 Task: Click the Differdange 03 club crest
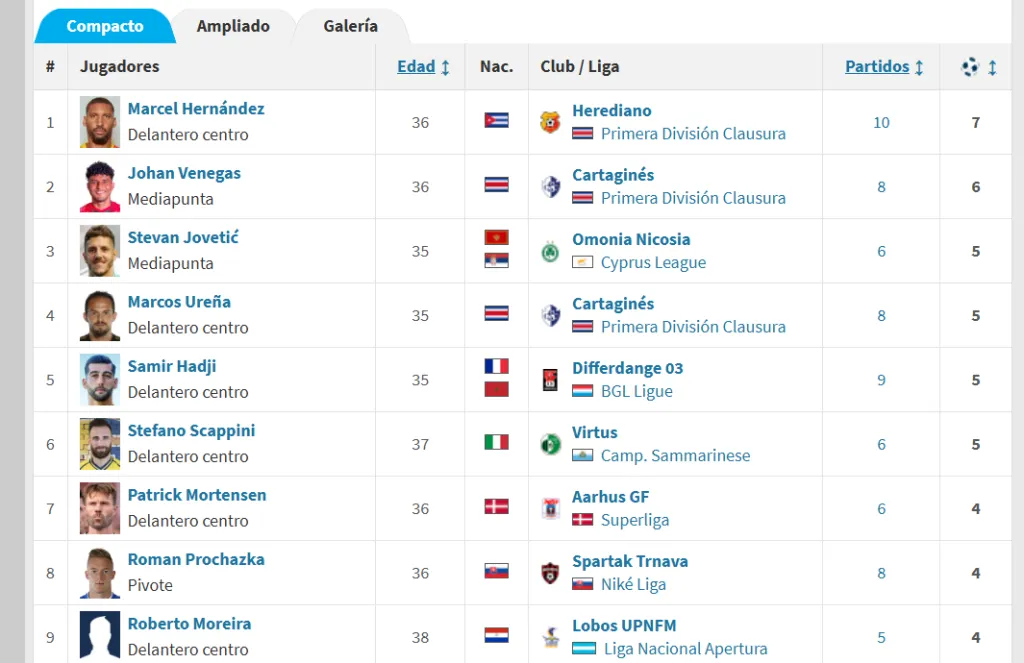tap(550, 380)
